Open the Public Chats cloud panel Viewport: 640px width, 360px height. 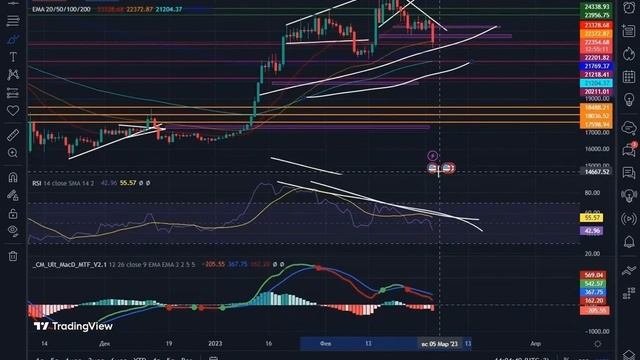tap(629, 128)
